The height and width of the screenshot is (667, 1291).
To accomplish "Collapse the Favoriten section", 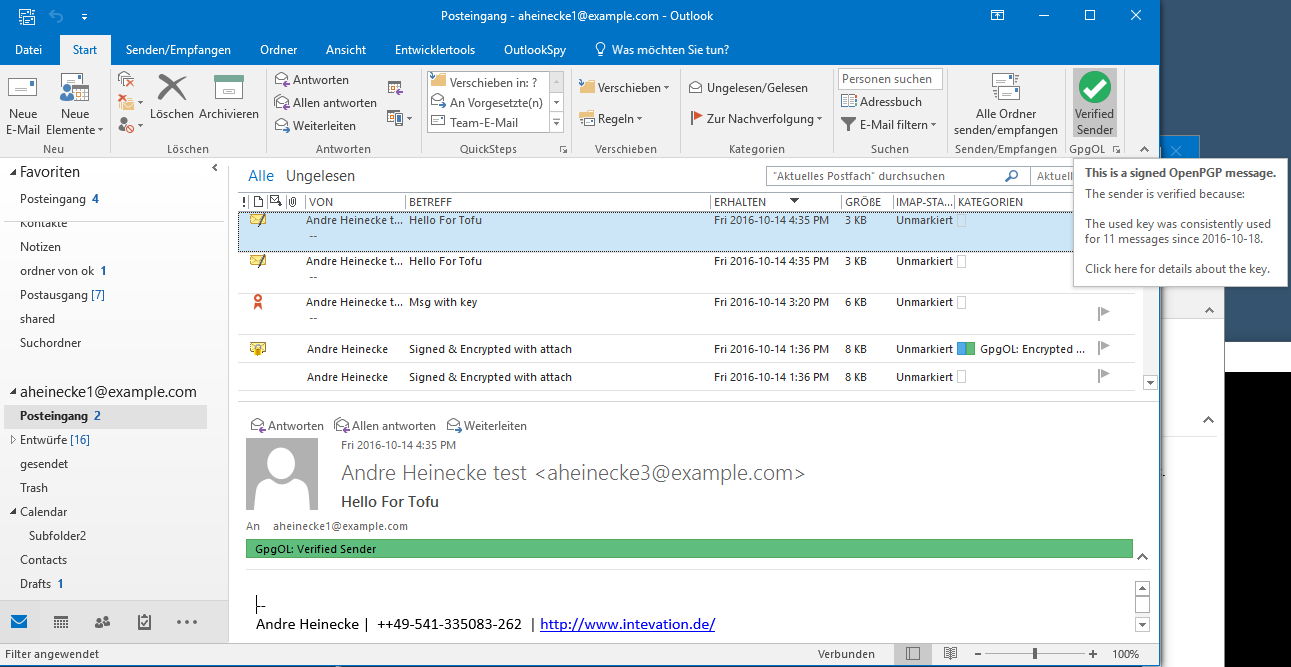I will click(11, 172).
